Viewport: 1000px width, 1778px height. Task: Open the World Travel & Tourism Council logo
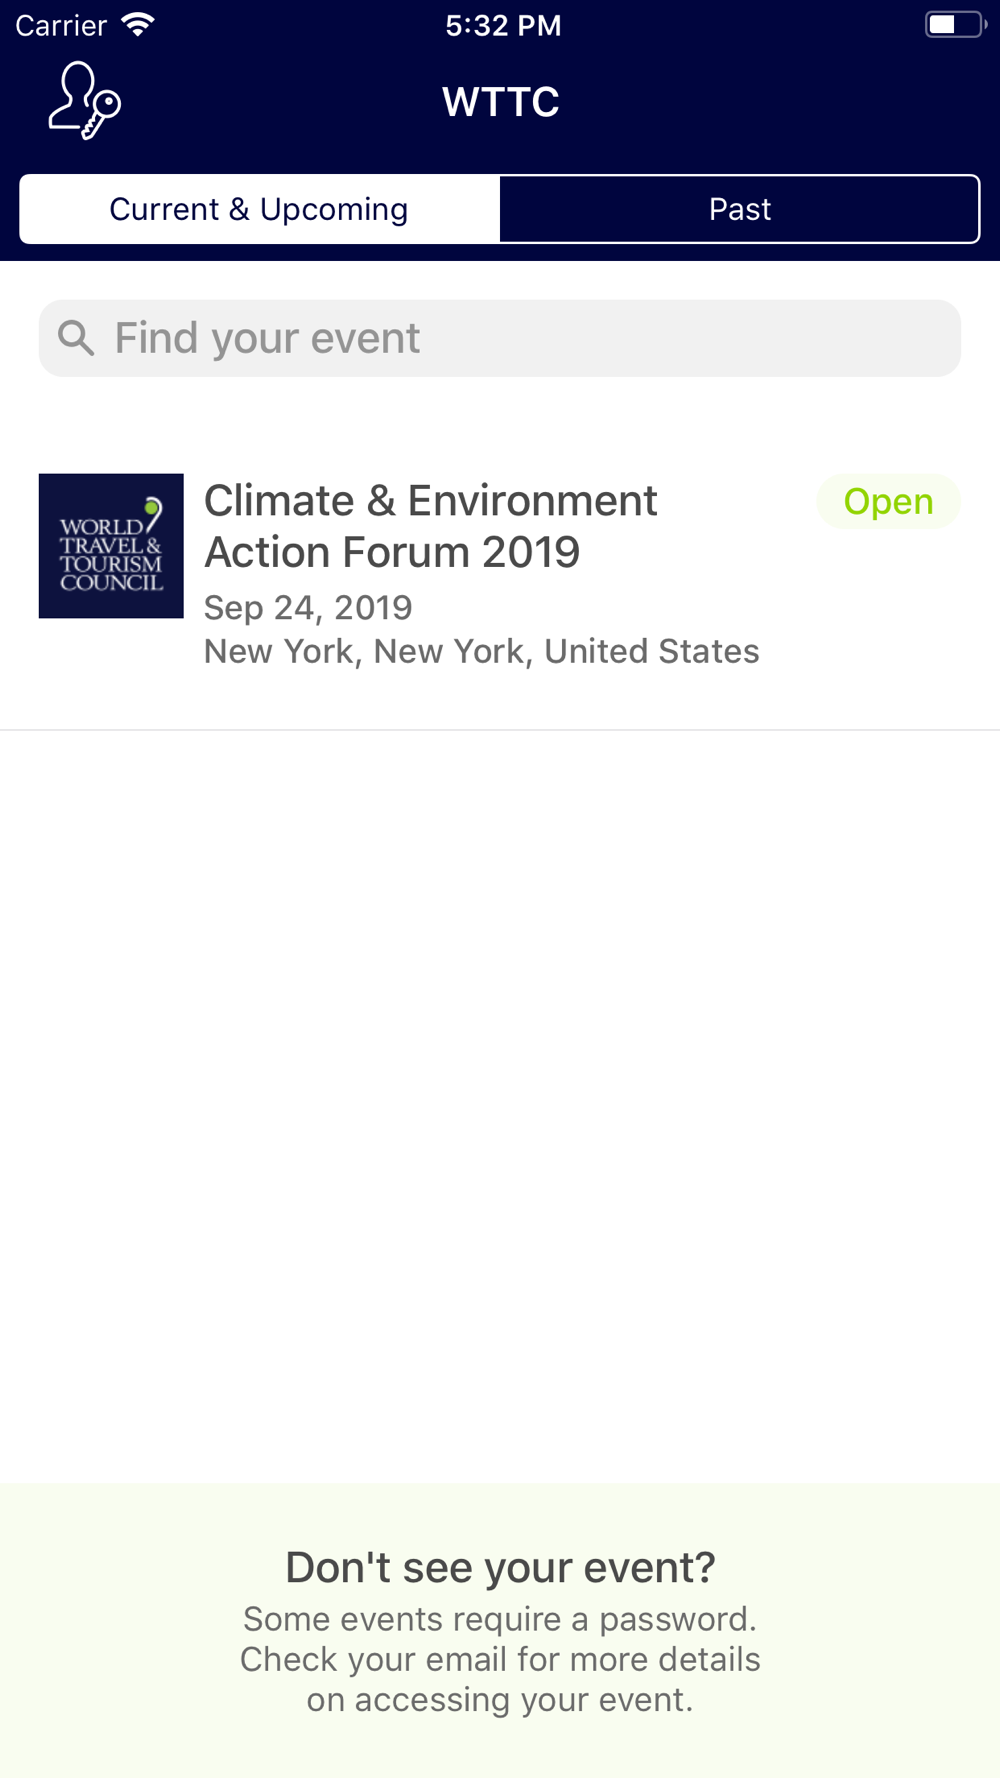click(111, 546)
